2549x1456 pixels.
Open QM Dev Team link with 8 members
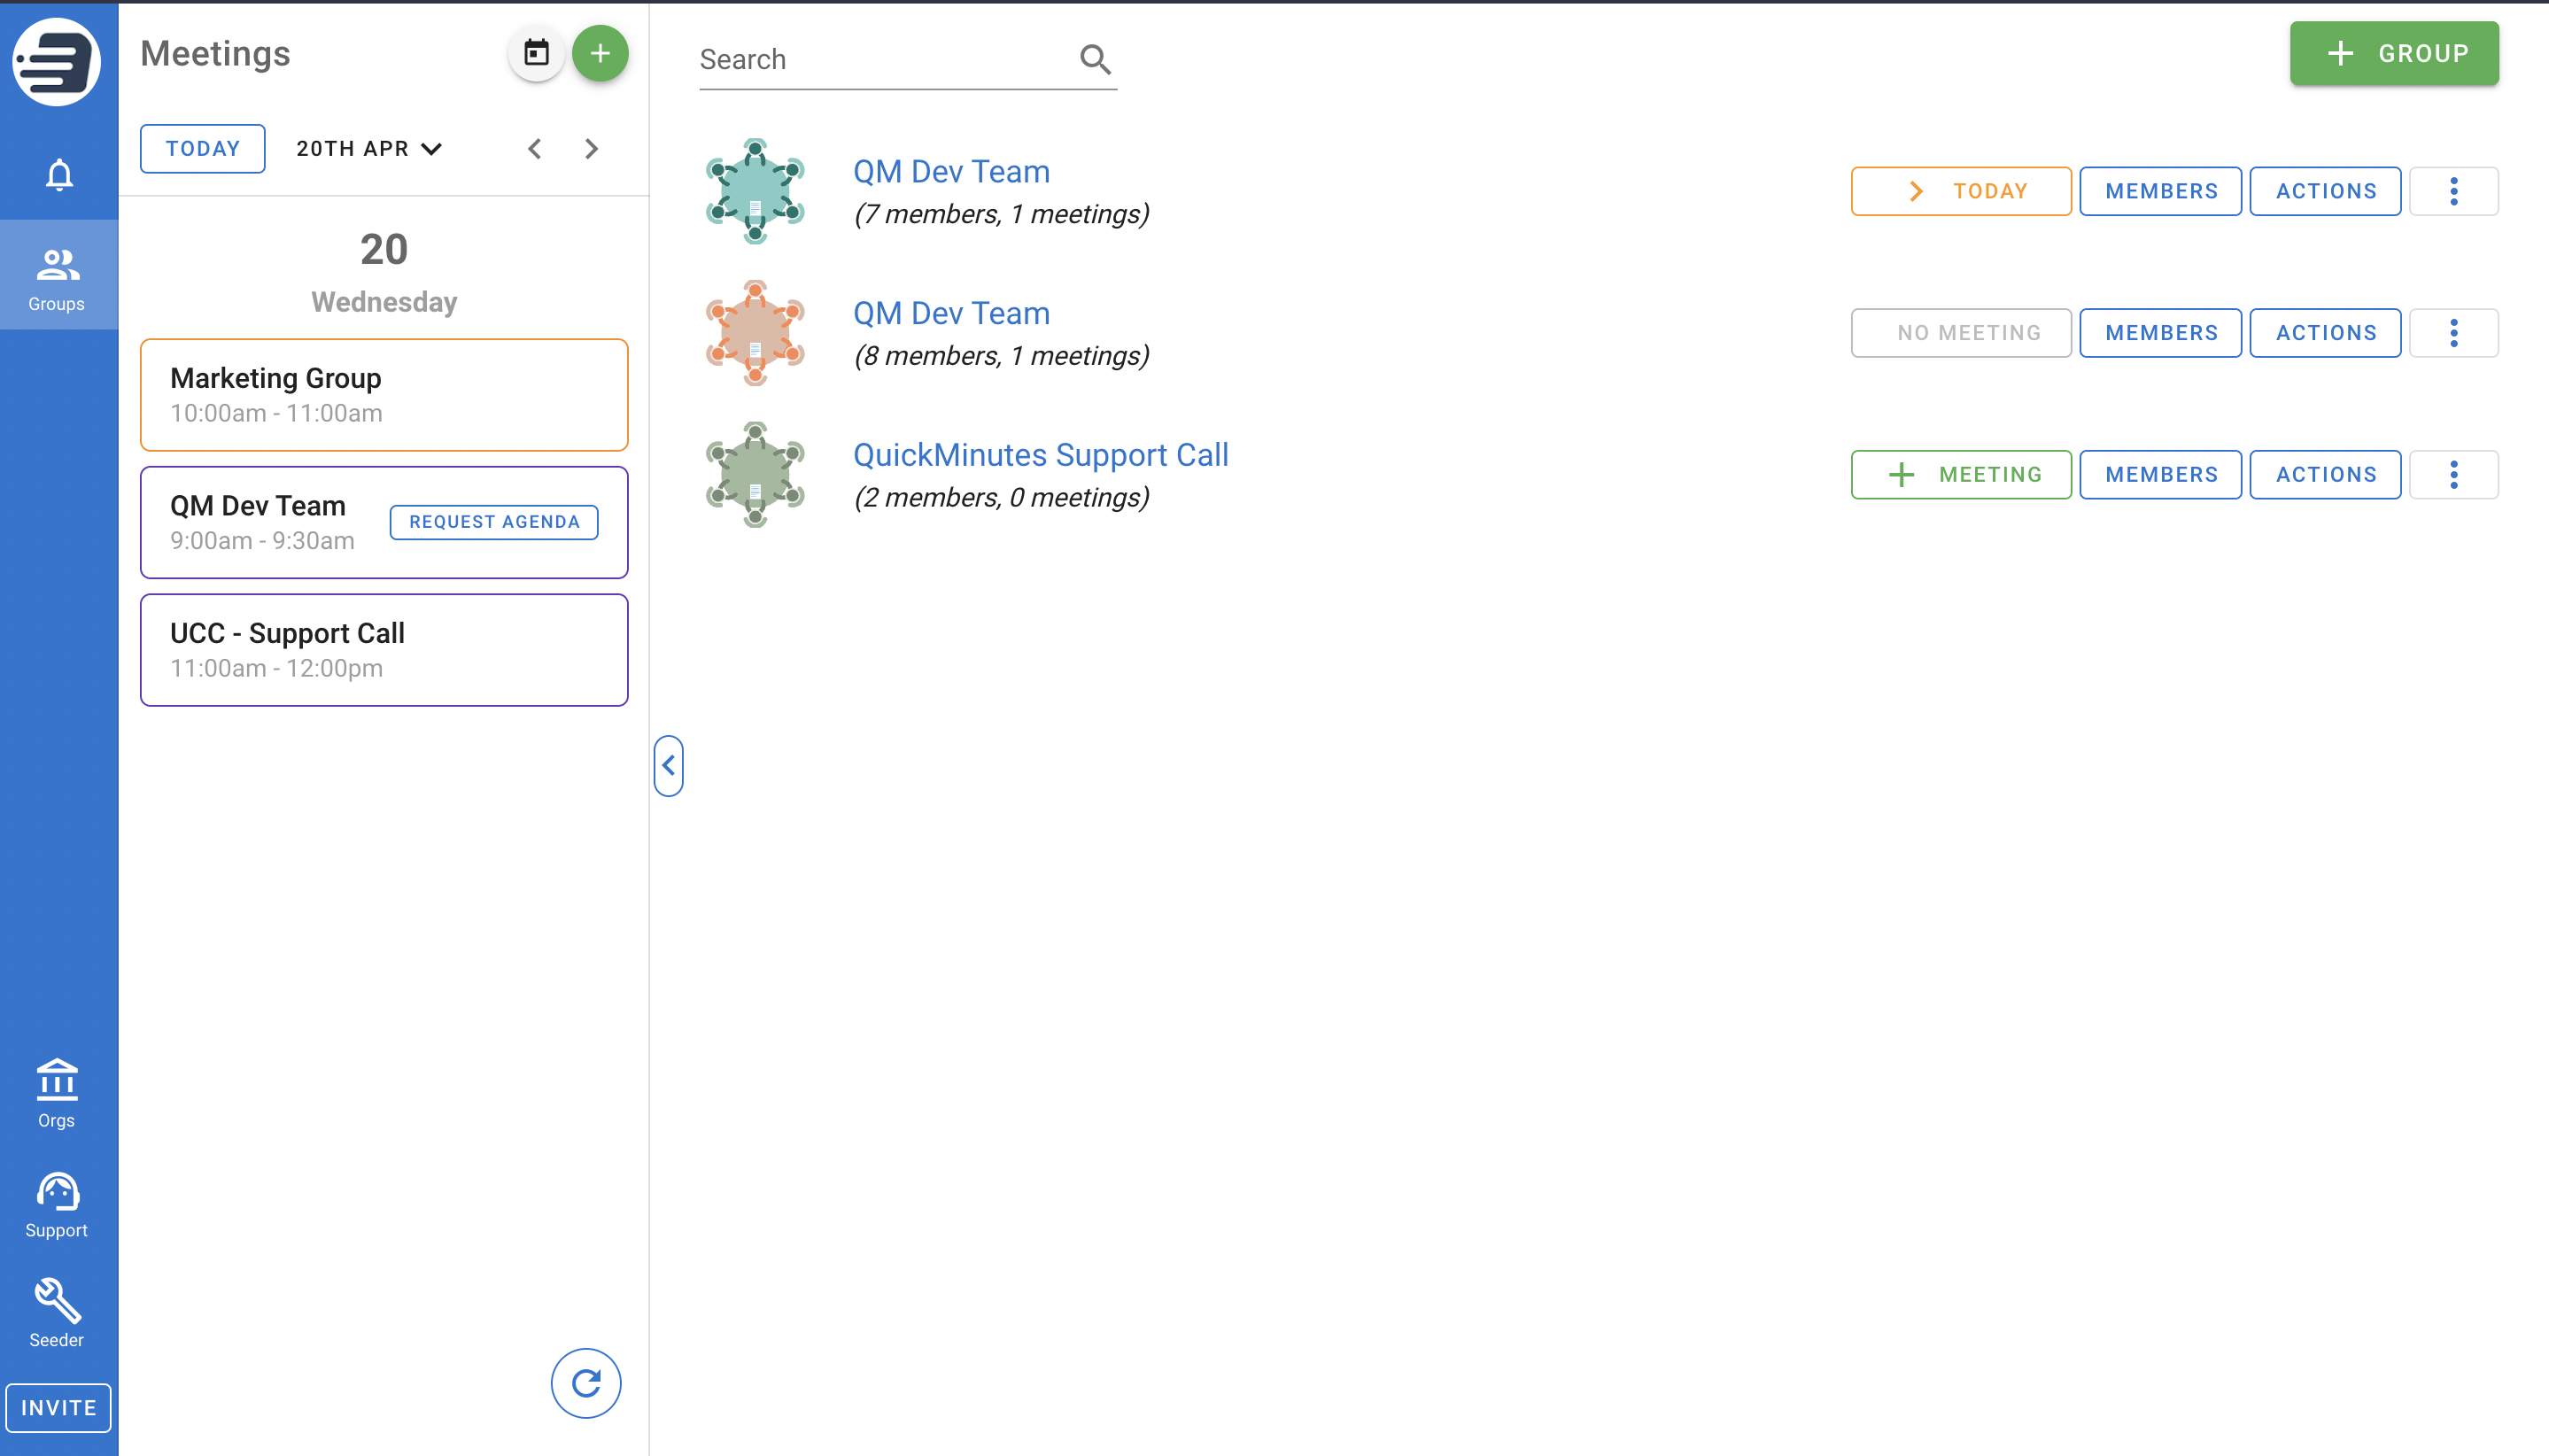pyautogui.click(x=952, y=313)
